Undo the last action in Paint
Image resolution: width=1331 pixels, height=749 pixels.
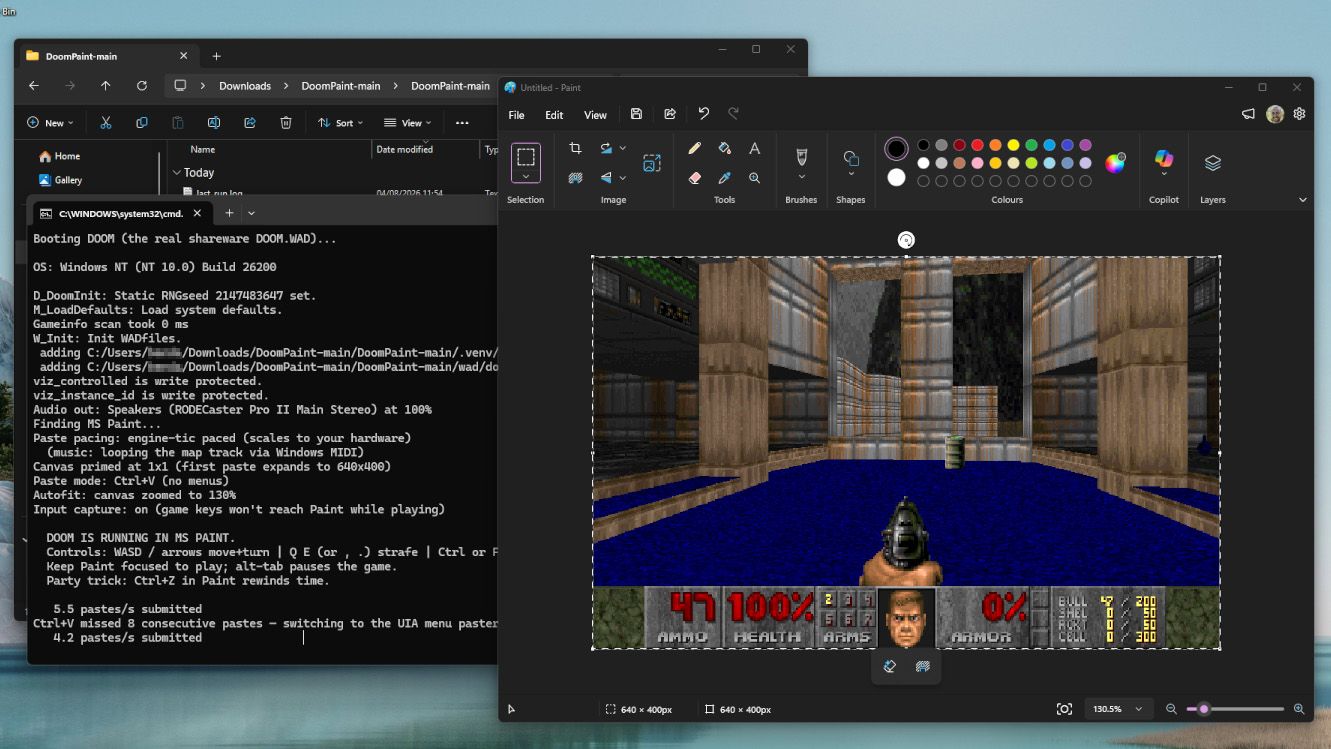pos(704,115)
